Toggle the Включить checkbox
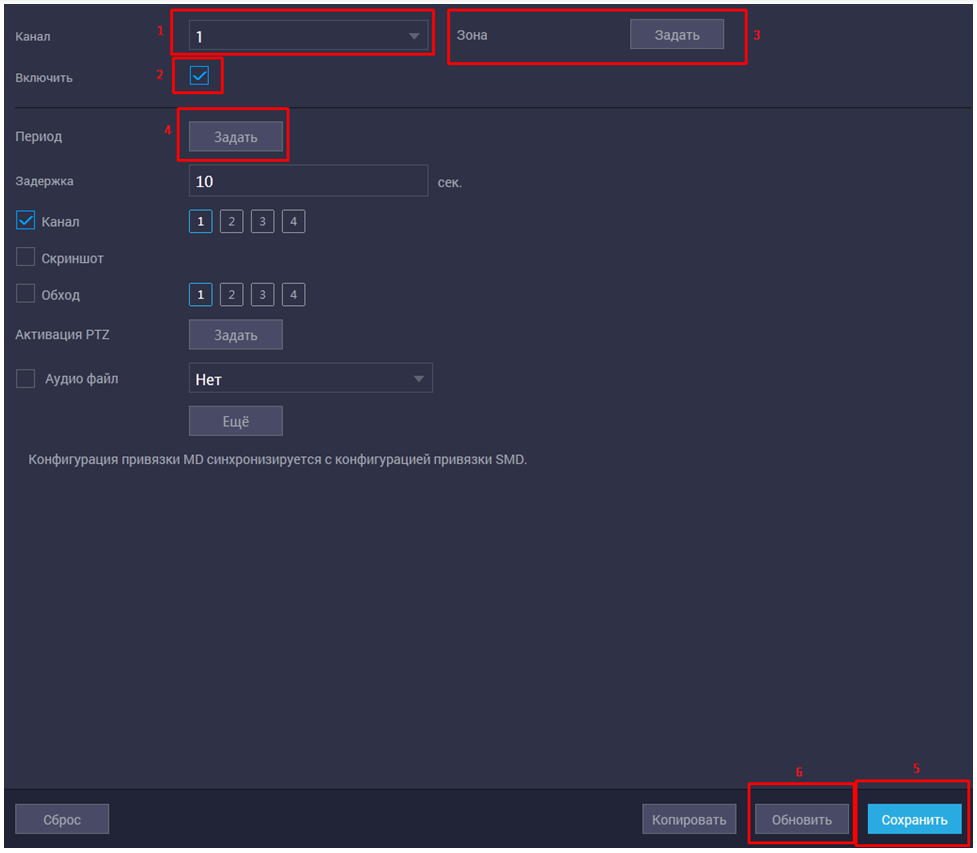This screenshot has height=853, width=977. (199, 76)
